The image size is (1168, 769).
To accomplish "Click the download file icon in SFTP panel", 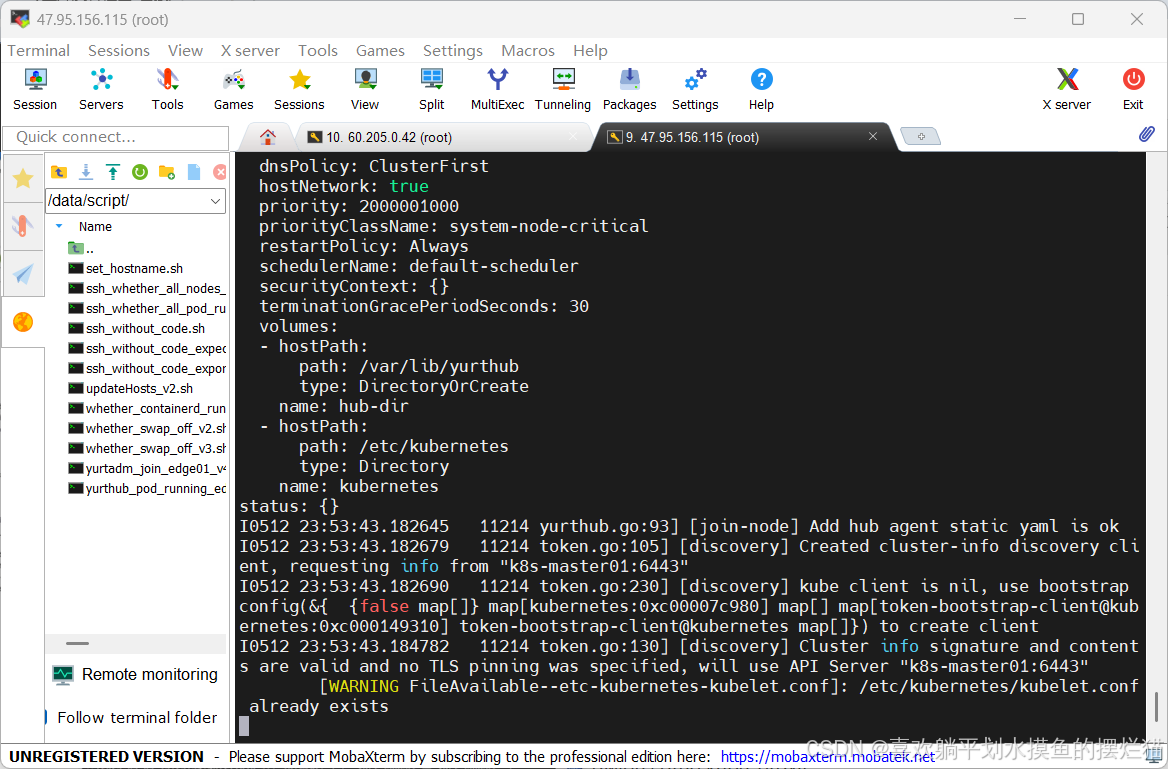I will click(86, 172).
